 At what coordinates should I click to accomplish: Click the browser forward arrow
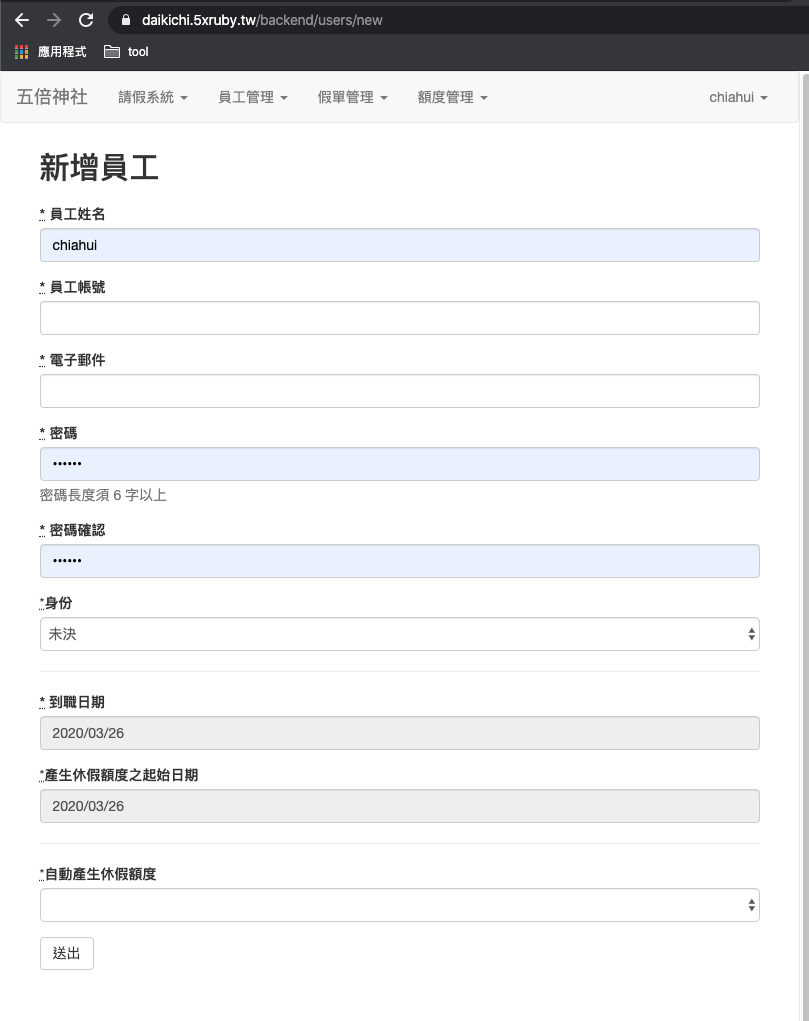[x=54, y=20]
